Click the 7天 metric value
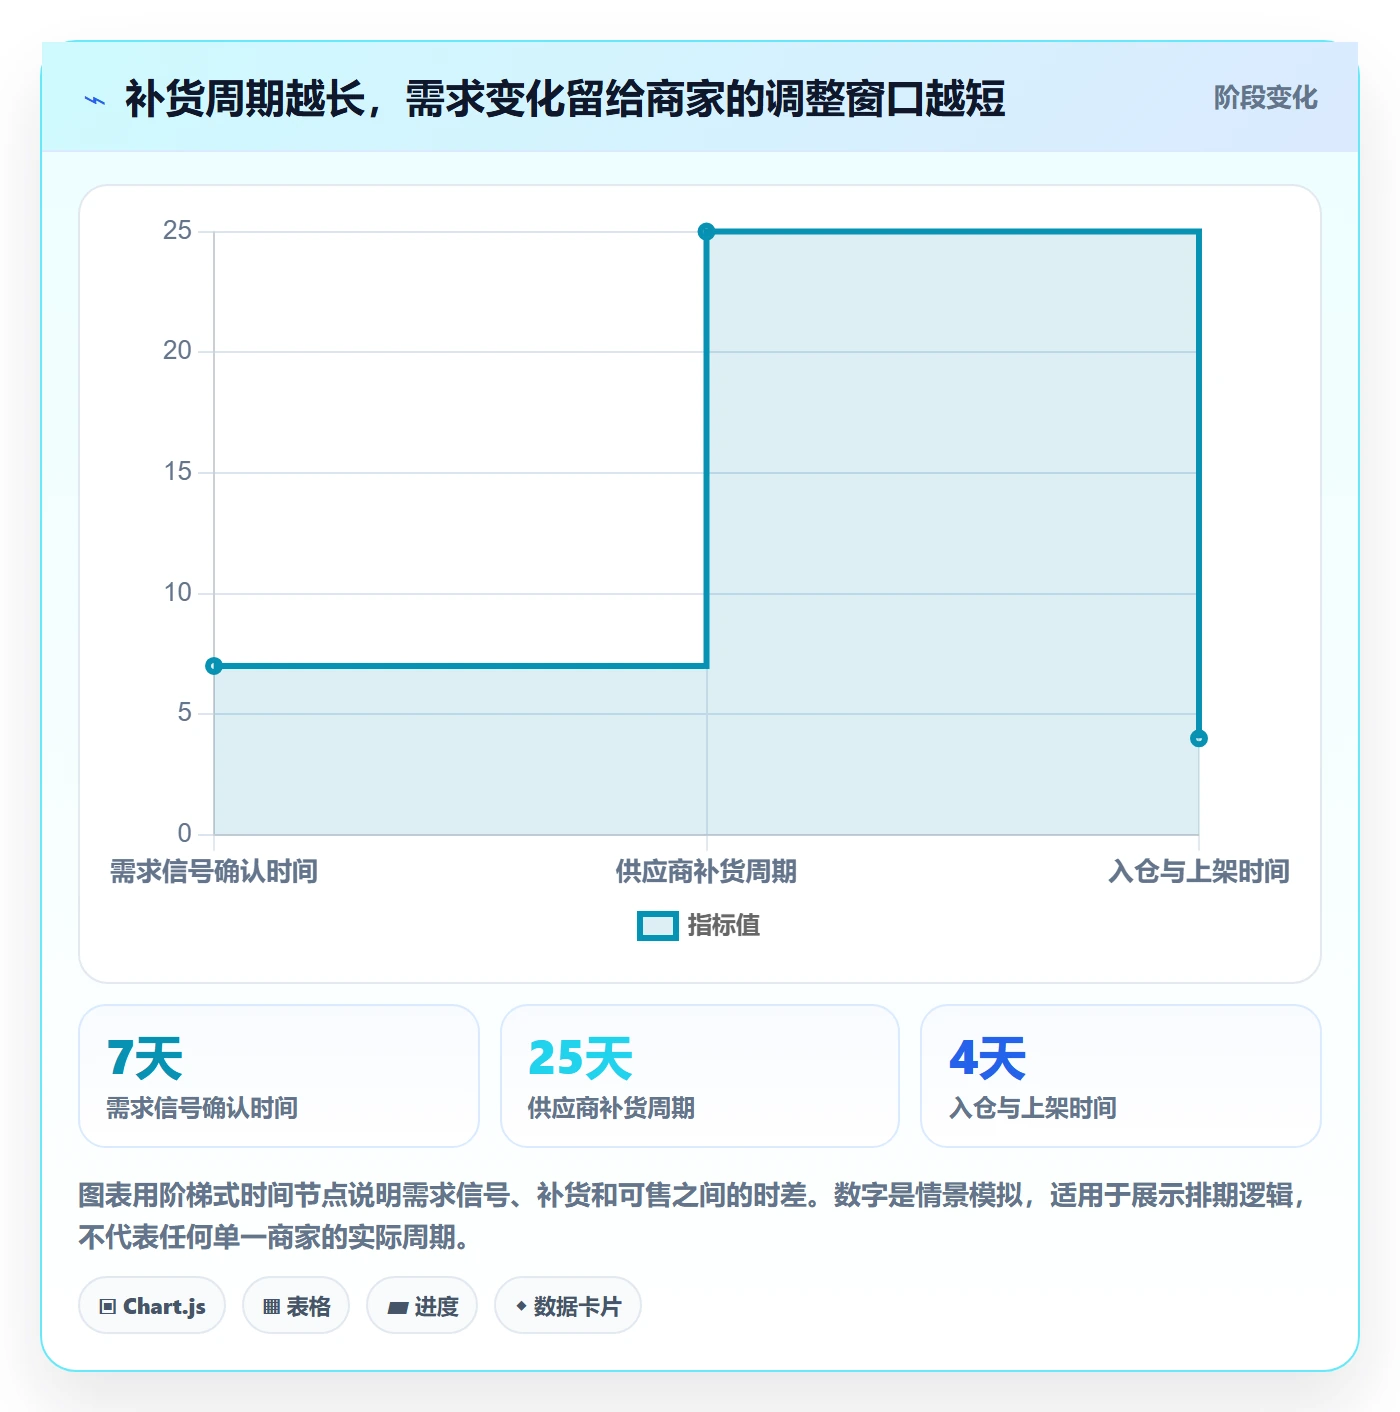The width and height of the screenshot is (1400, 1412). 145,1058
